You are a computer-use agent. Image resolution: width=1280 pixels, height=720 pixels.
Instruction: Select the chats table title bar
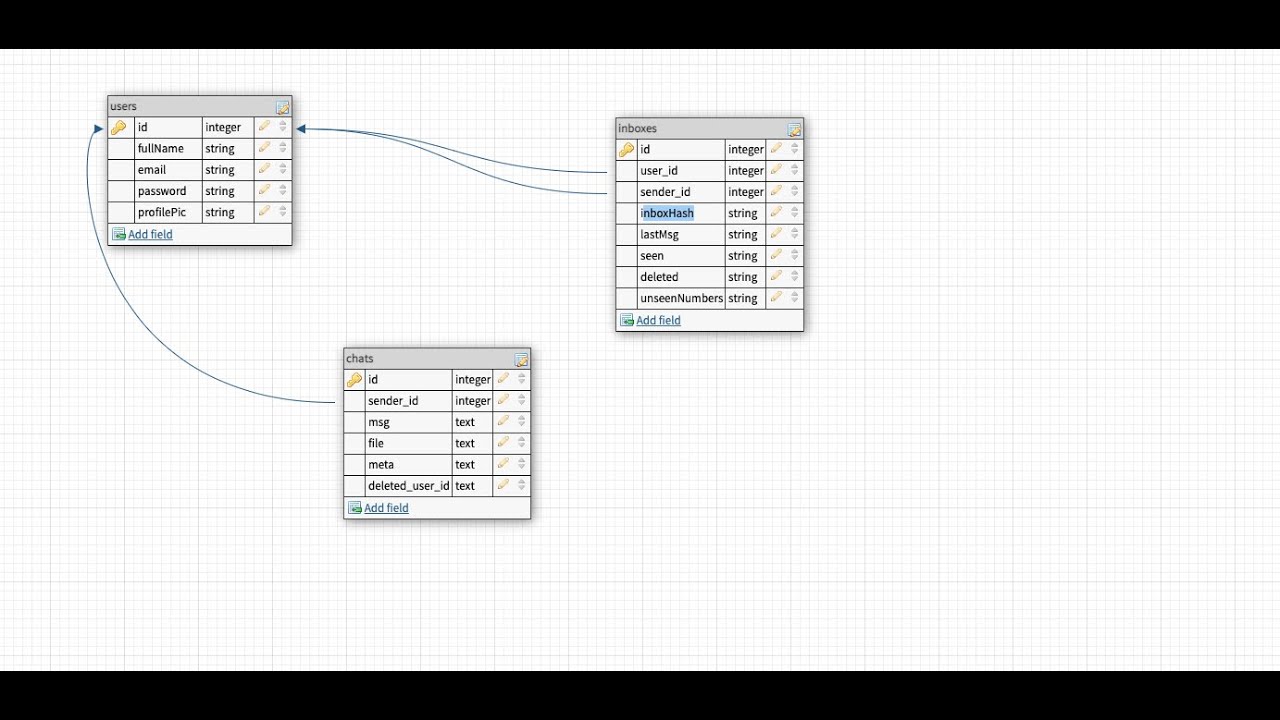pos(437,358)
